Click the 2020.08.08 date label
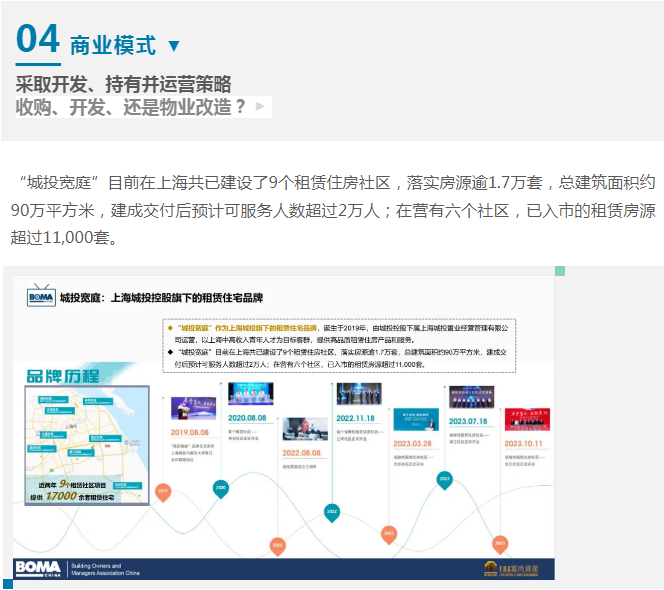Image resolution: width=664 pixels, height=590 pixels. point(247,418)
